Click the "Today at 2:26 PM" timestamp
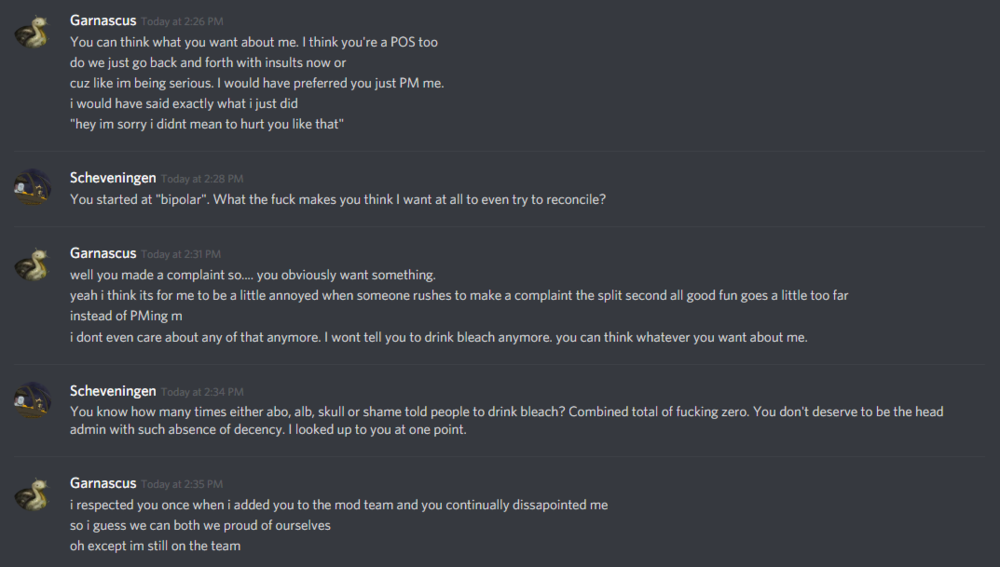 click(181, 21)
